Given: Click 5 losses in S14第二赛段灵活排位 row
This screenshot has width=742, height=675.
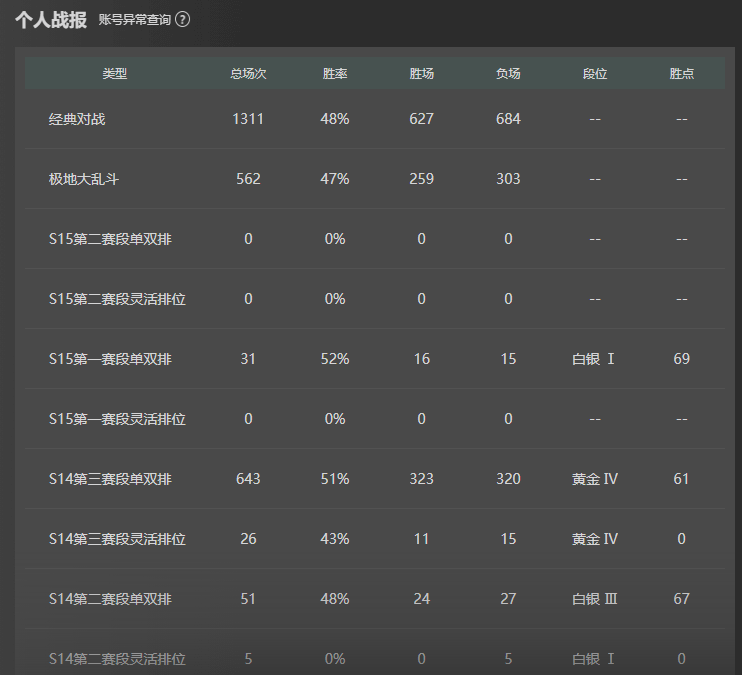Looking at the screenshot, I should click(x=508, y=659).
